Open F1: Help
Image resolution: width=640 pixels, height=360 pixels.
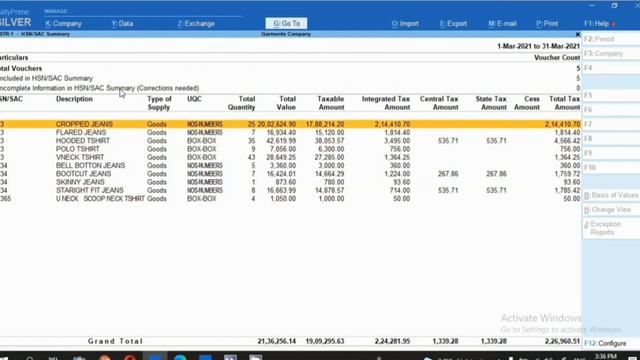(596, 24)
